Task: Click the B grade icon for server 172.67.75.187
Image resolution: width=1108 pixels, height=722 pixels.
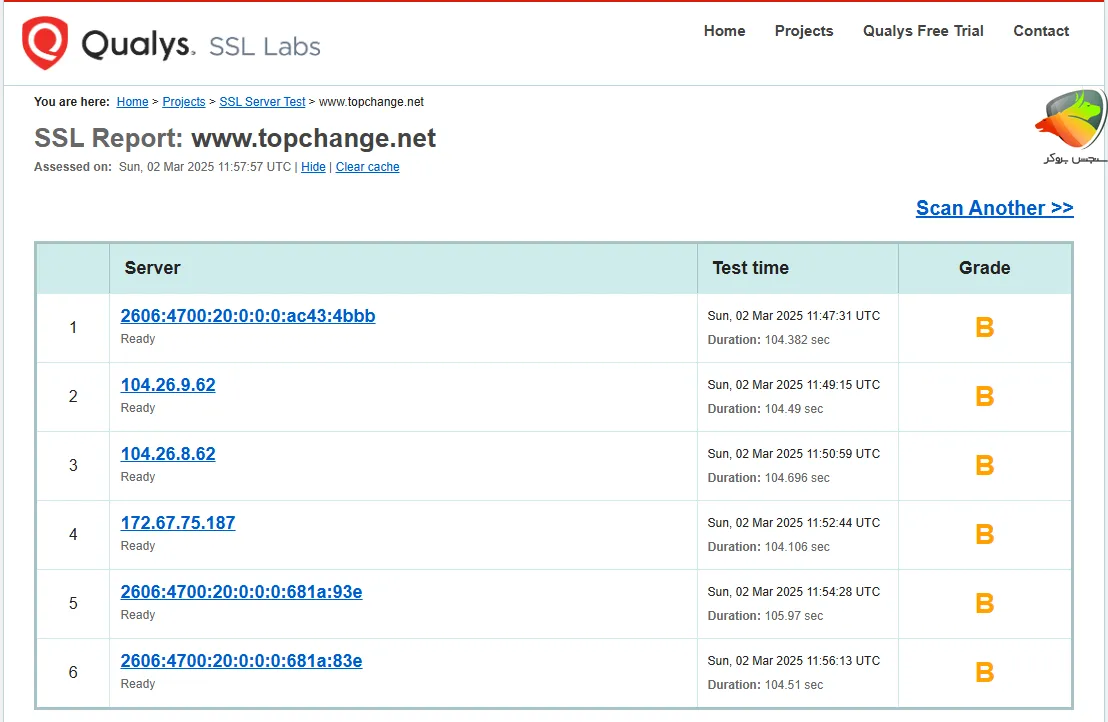Action: pos(984,535)
